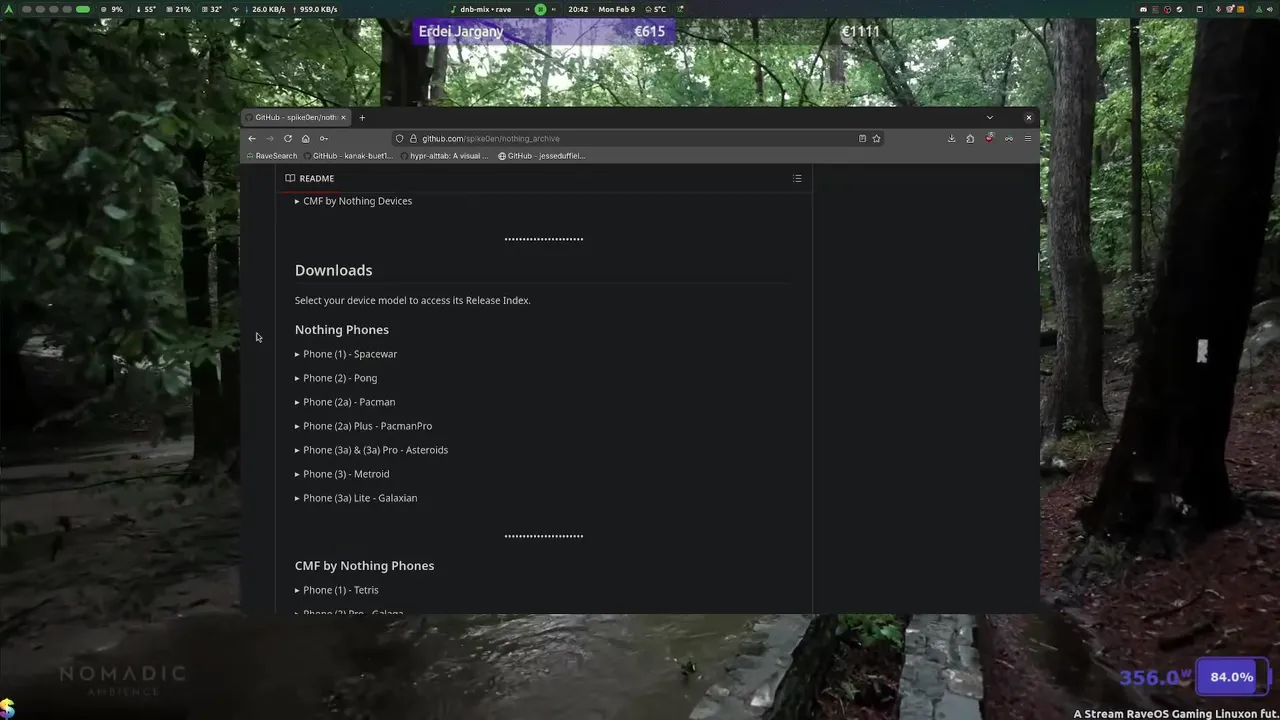Pause music with green media button

click(x=540, y=9)
